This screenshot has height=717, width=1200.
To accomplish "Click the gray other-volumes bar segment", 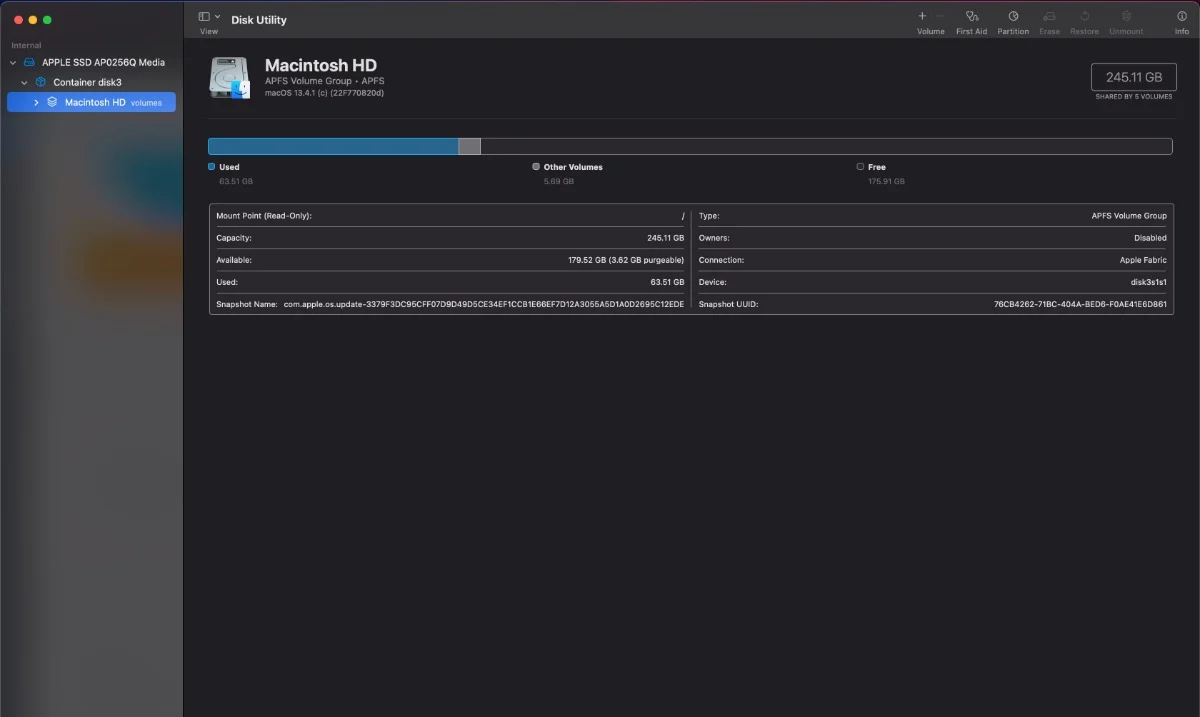I will (469, 146).
